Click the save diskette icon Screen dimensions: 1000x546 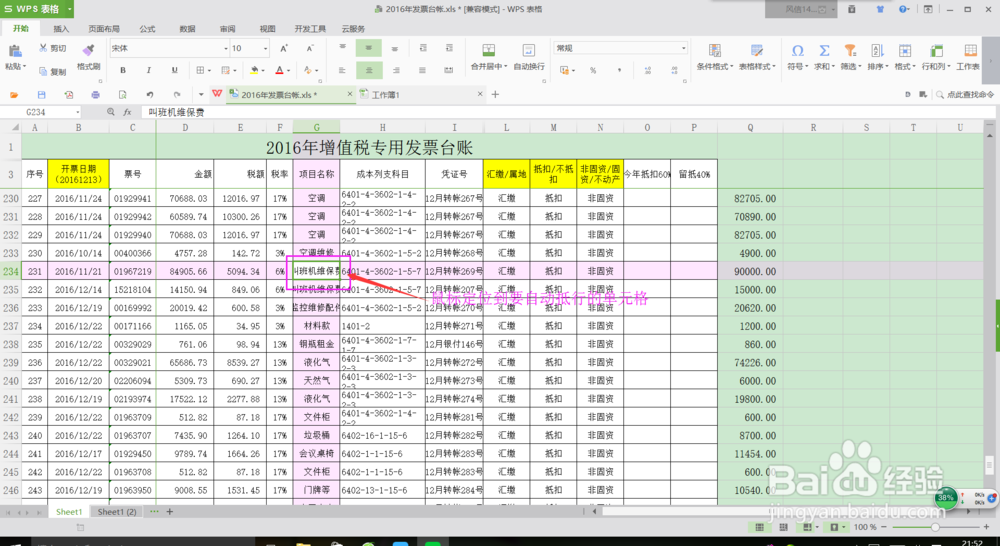point(41,95)
